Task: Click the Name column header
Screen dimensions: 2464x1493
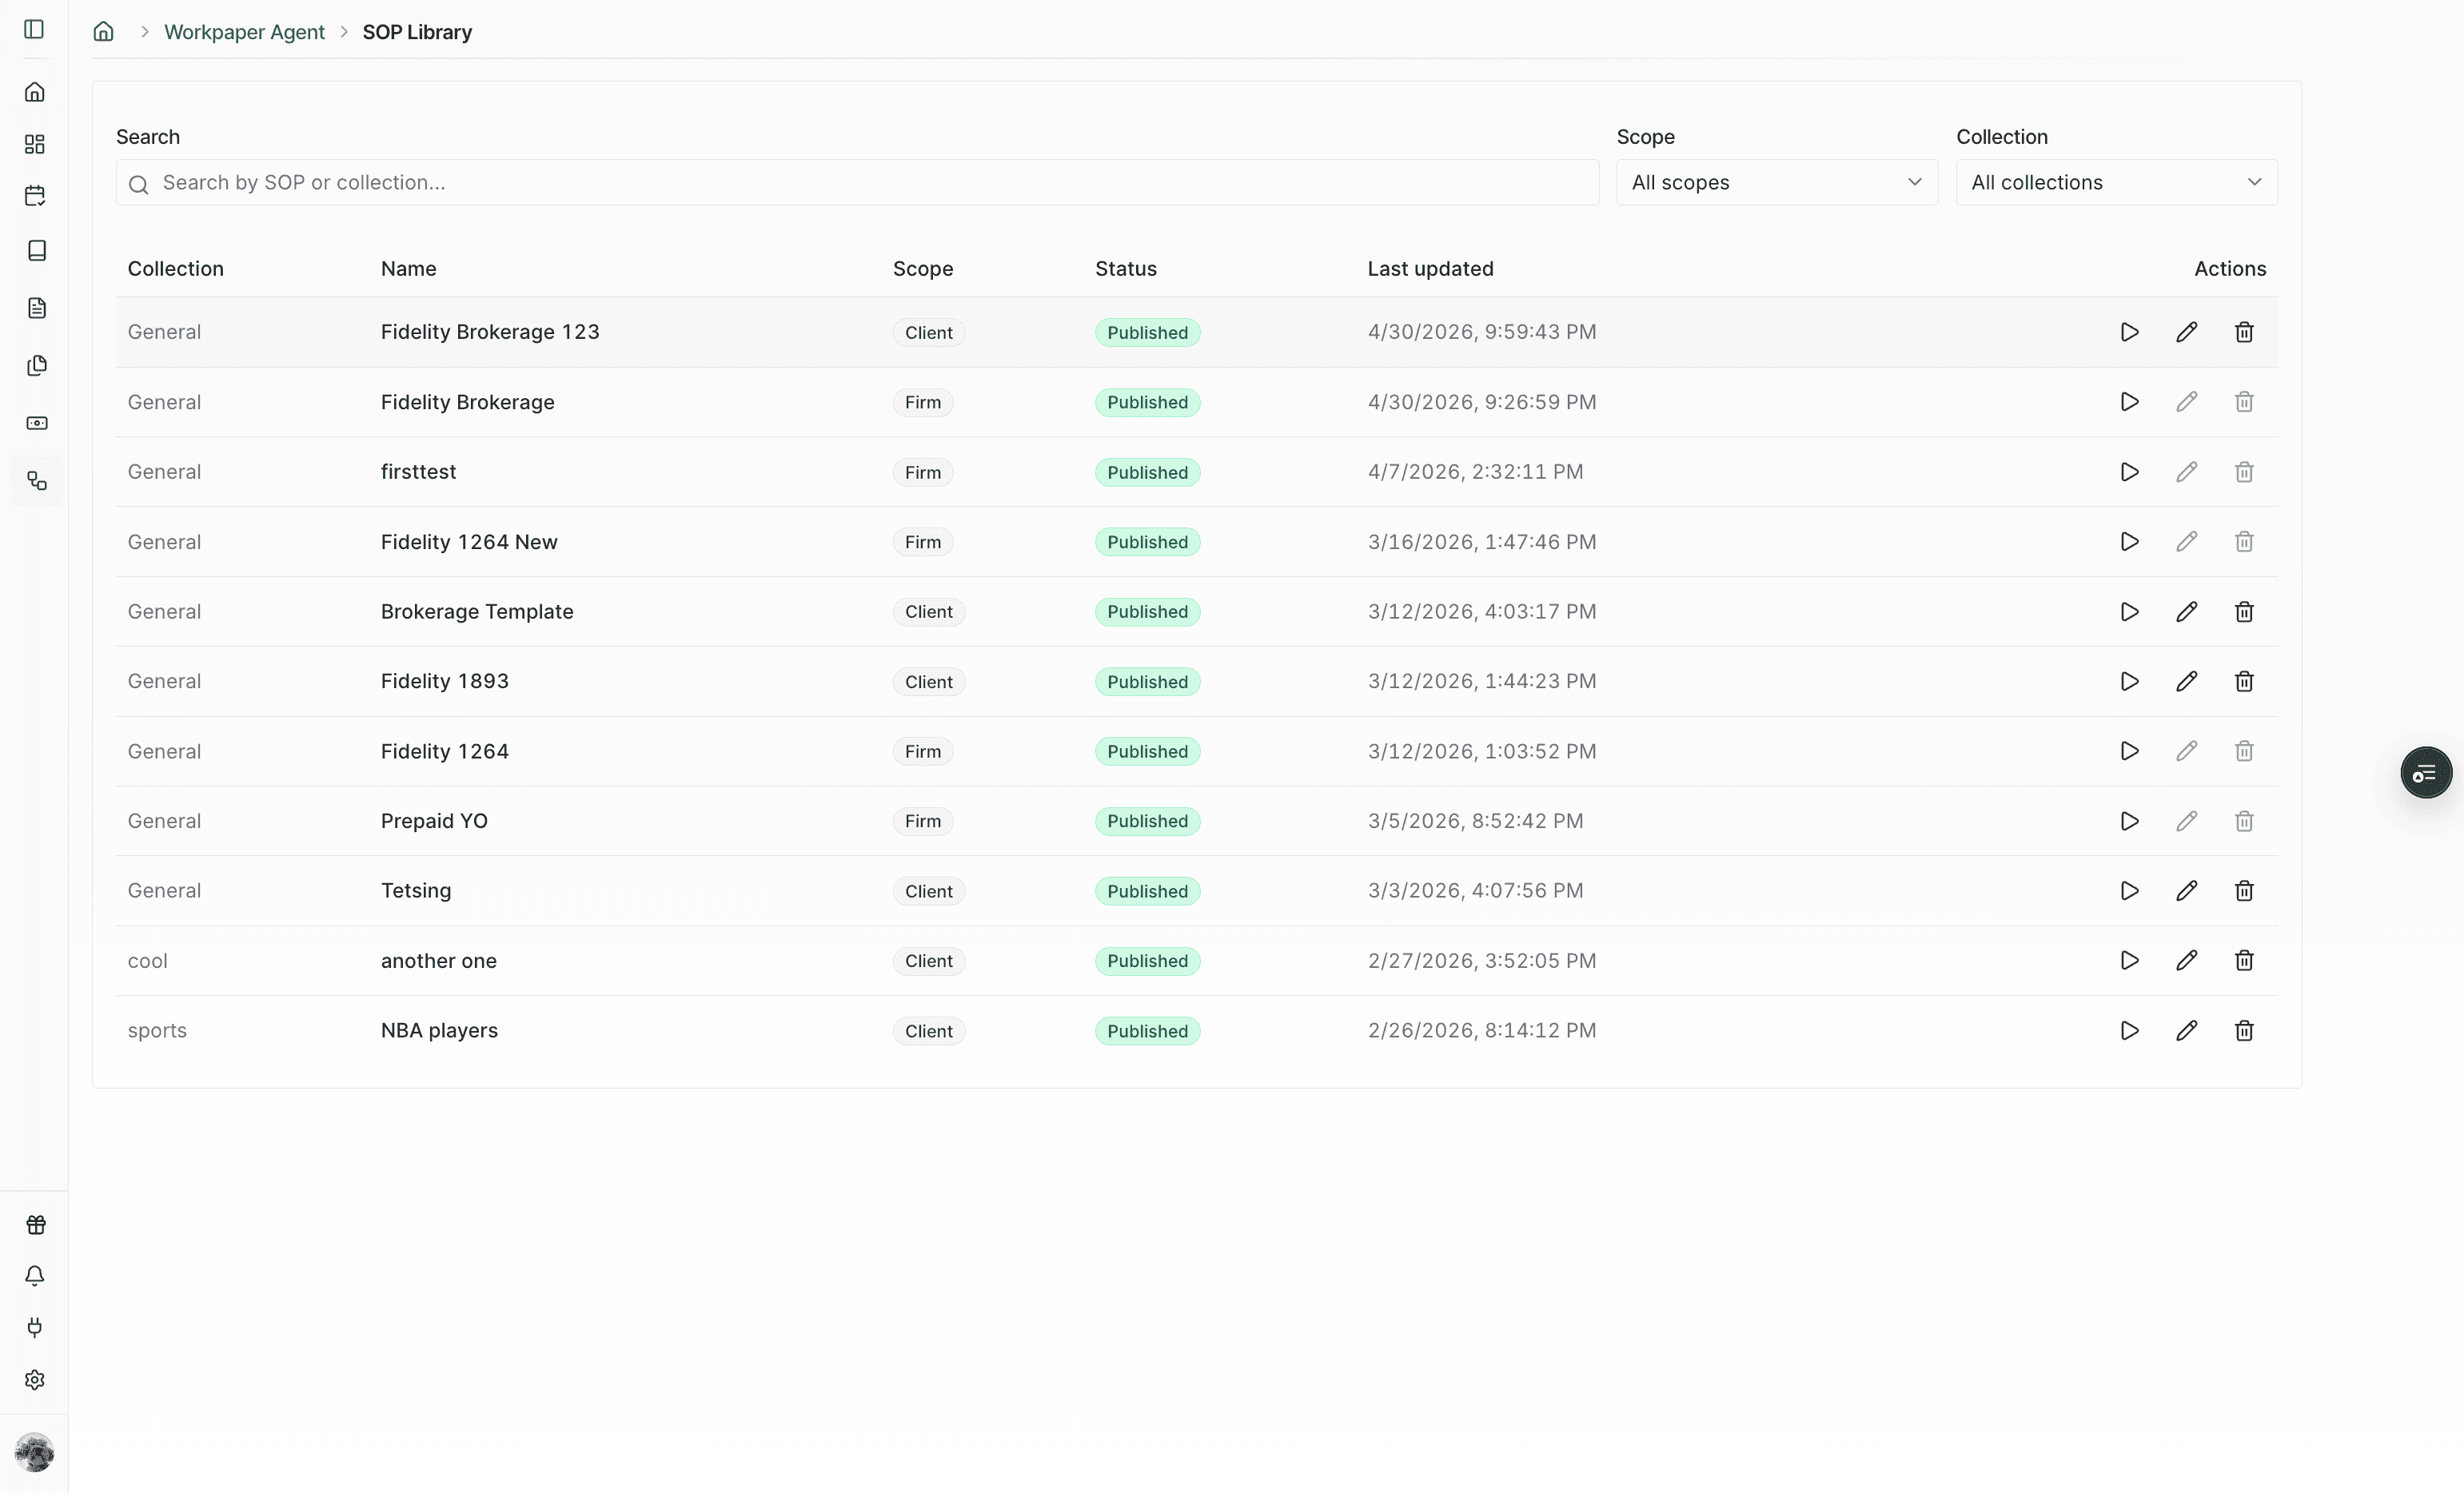Action: (408, 268)
